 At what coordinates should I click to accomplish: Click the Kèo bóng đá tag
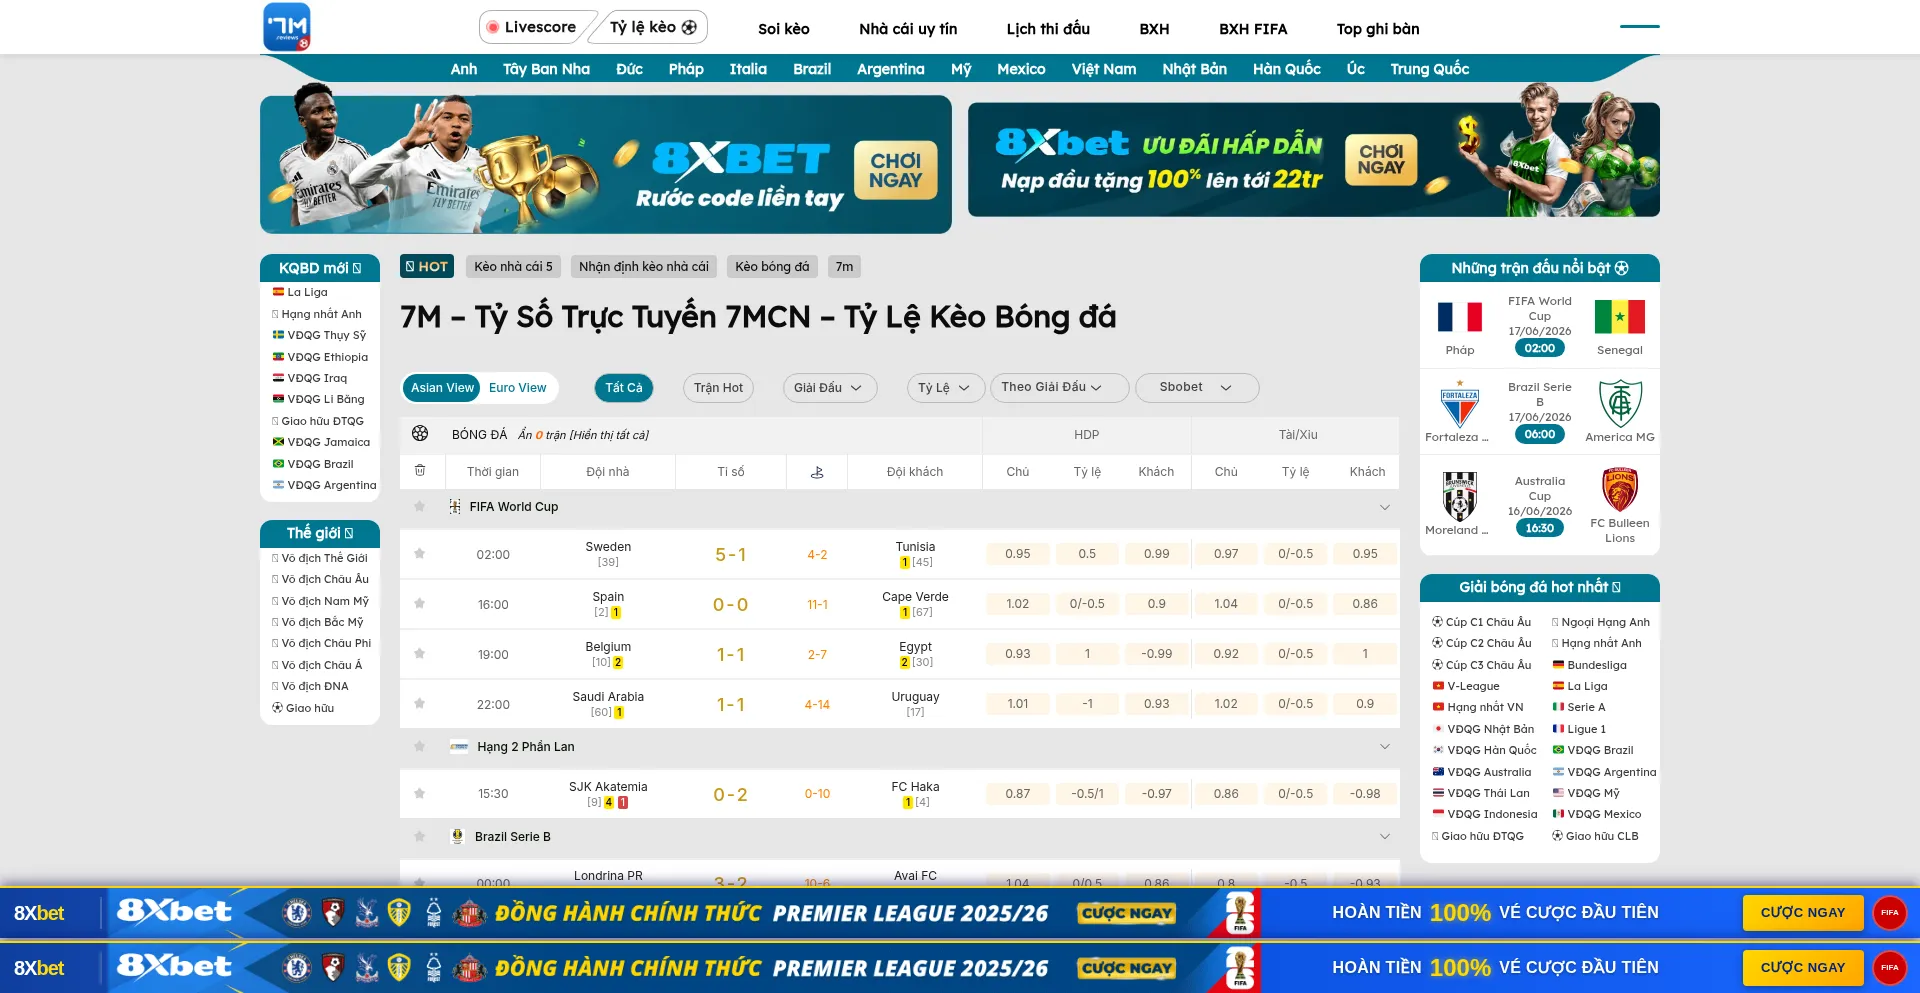coord(772,267)
